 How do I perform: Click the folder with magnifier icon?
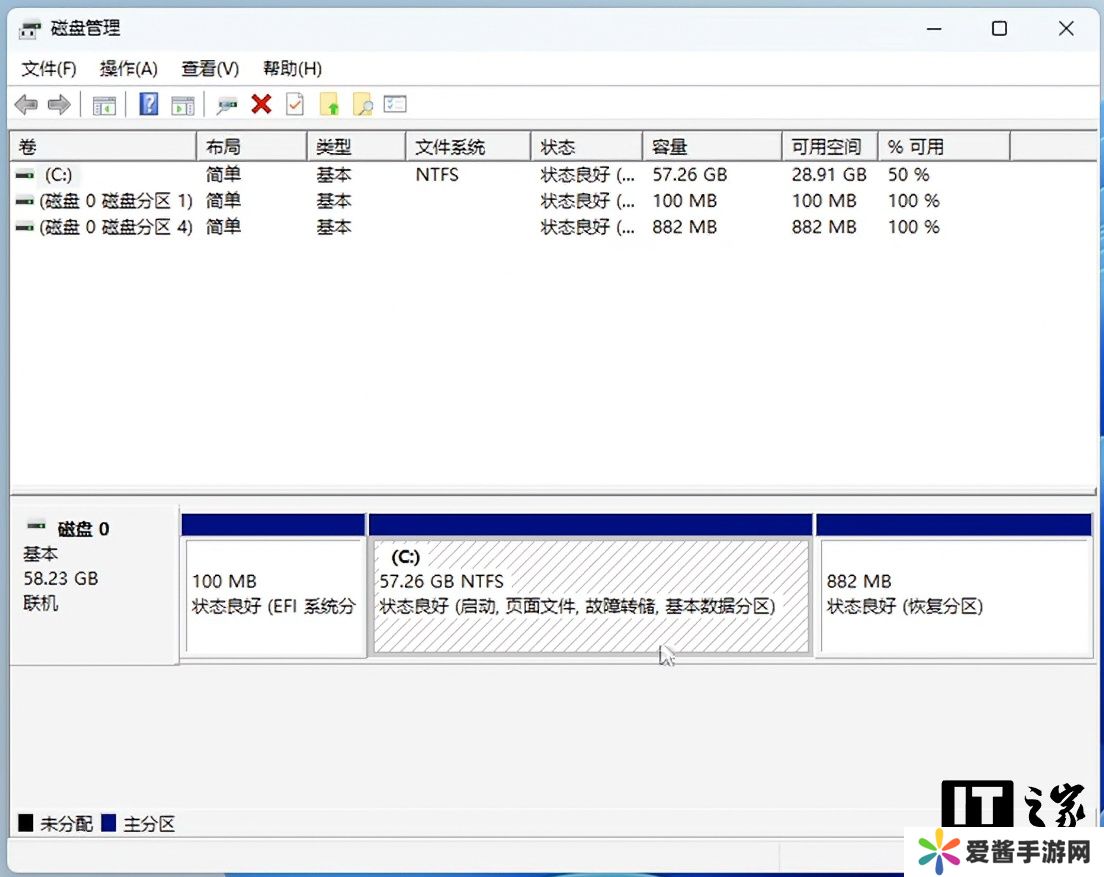(x=362, y=105)
